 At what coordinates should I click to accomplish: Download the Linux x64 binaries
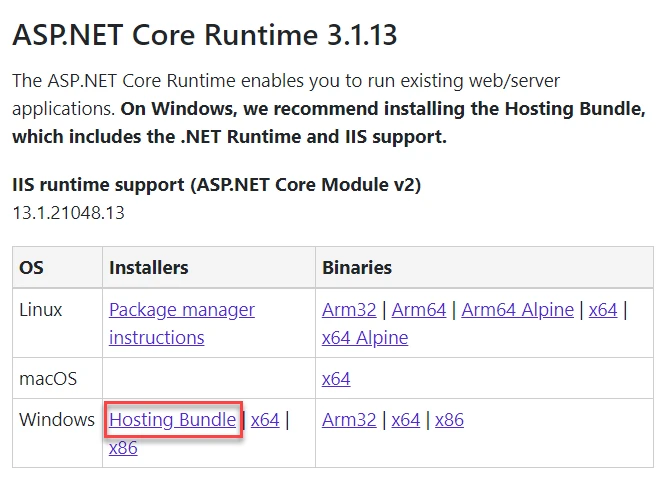click(x=603, y=310)
